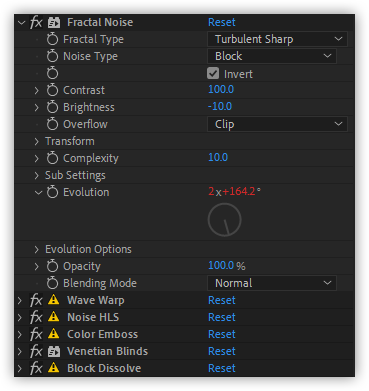Click the Brightness stopwatch icon
The image size is (369, 391).
pyautogui.click(x=52, y=107)
